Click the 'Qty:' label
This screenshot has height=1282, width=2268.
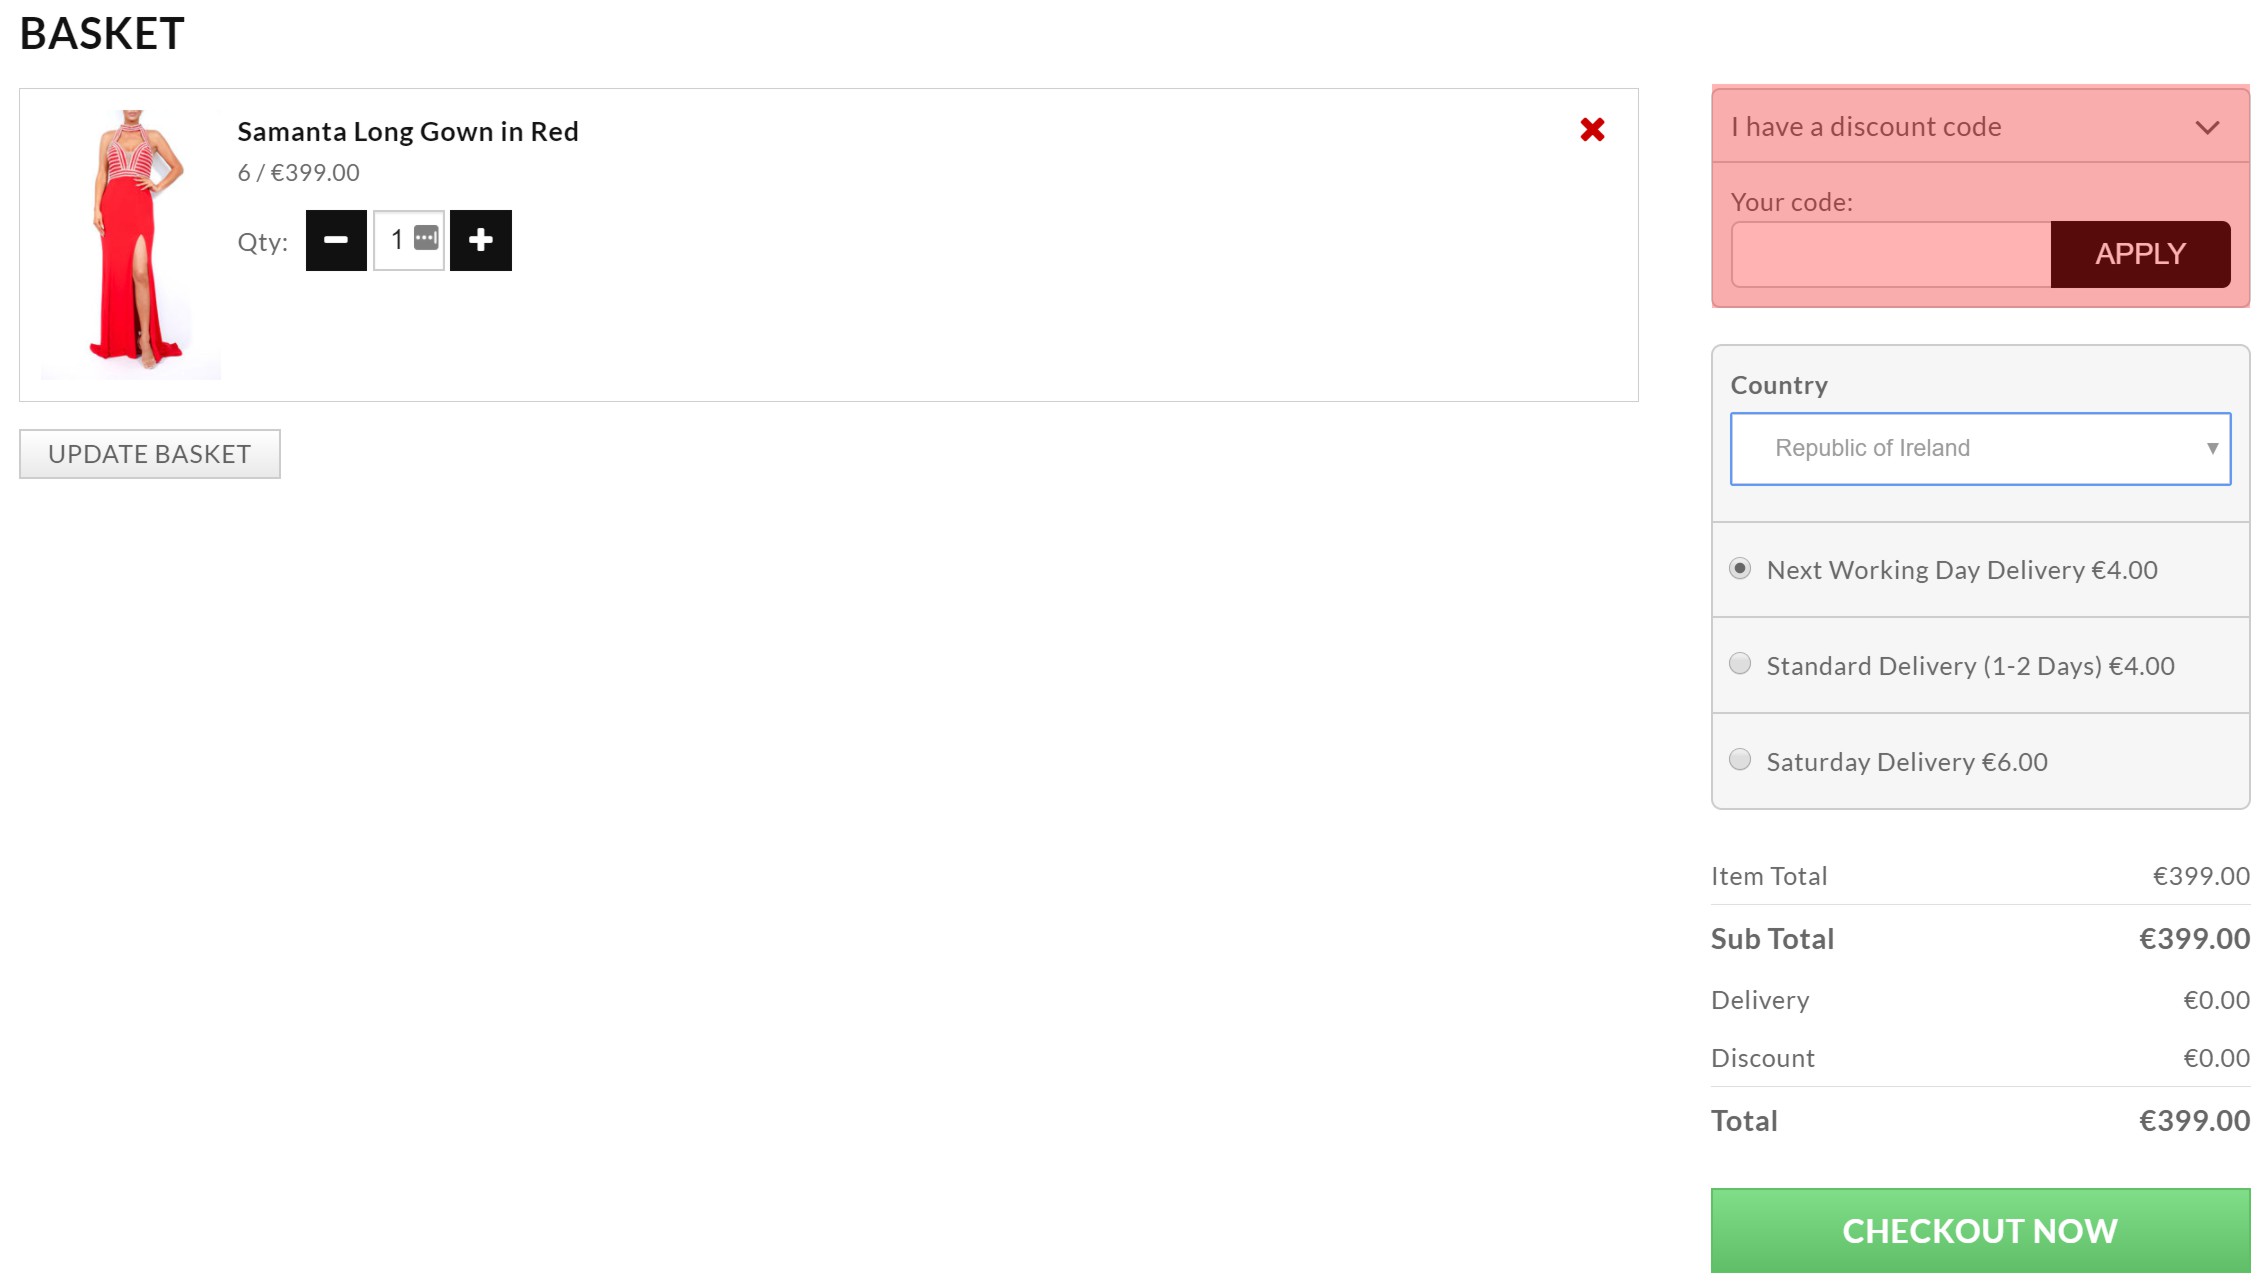tap(263, 242)
